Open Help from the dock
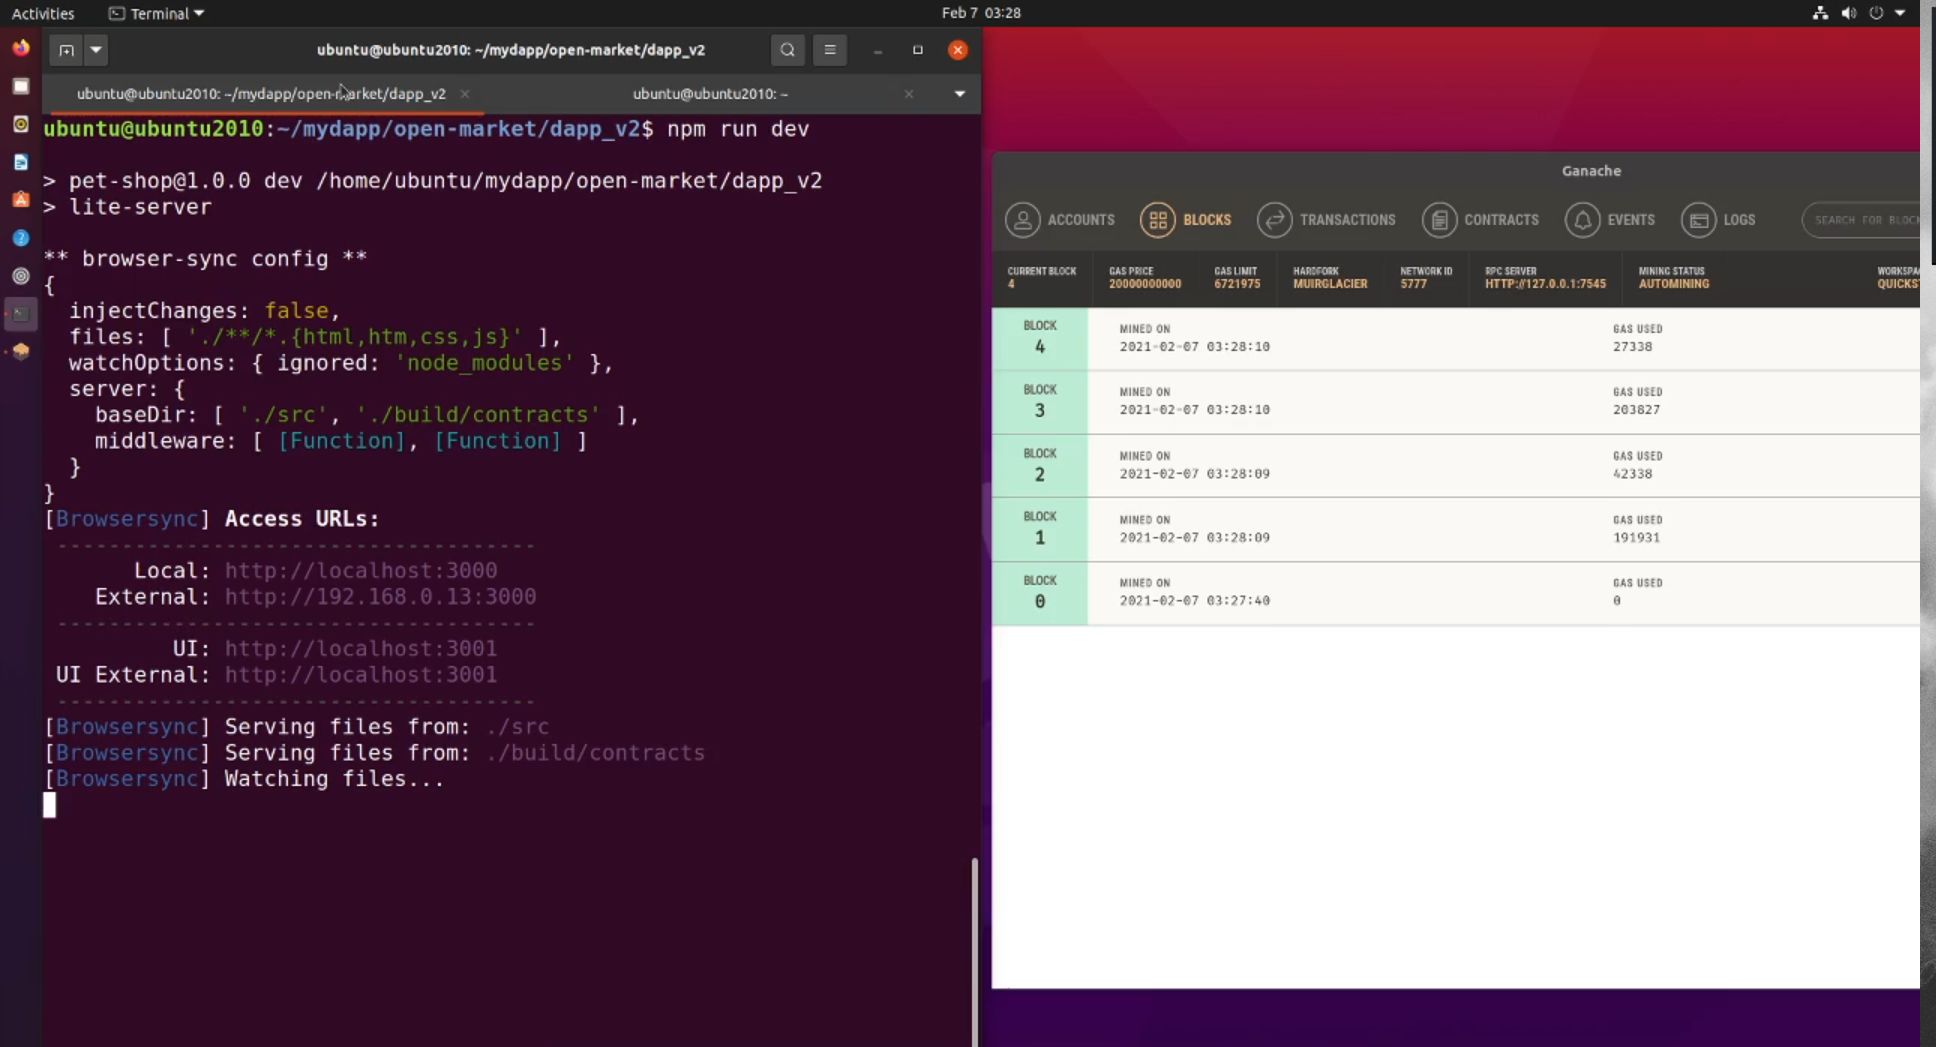This screenshot has height=1047, width=1936. pos(21,238)
